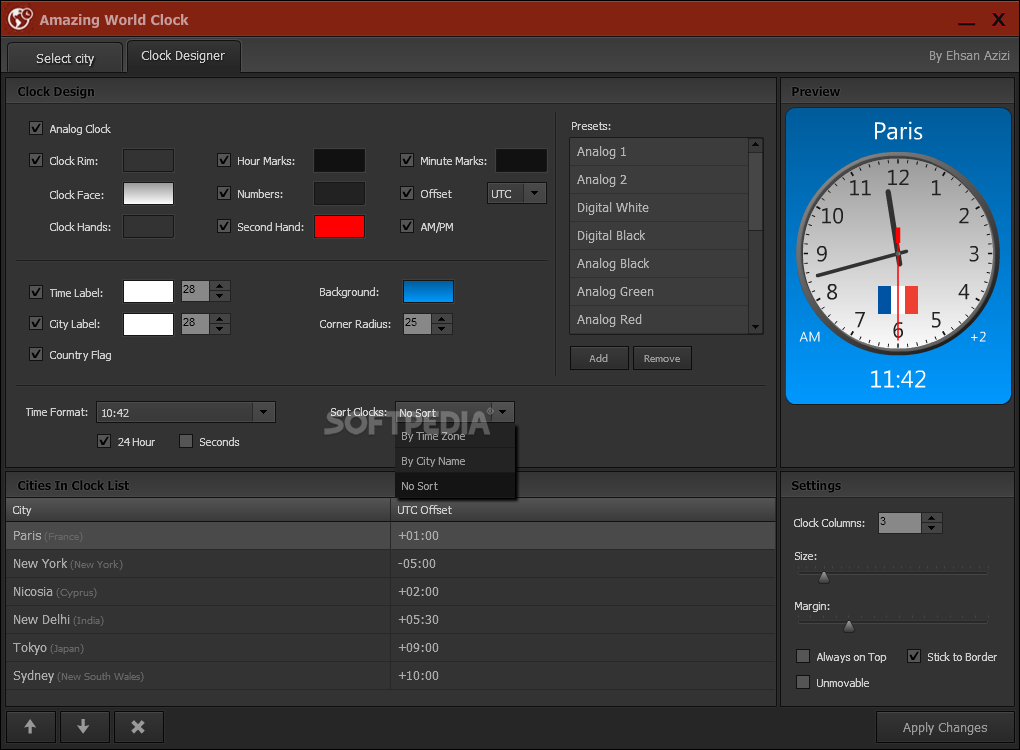The image size is (1020, 750).
Task: Increase Clock Columns with up arrow
Action: (x=932, y=518)
